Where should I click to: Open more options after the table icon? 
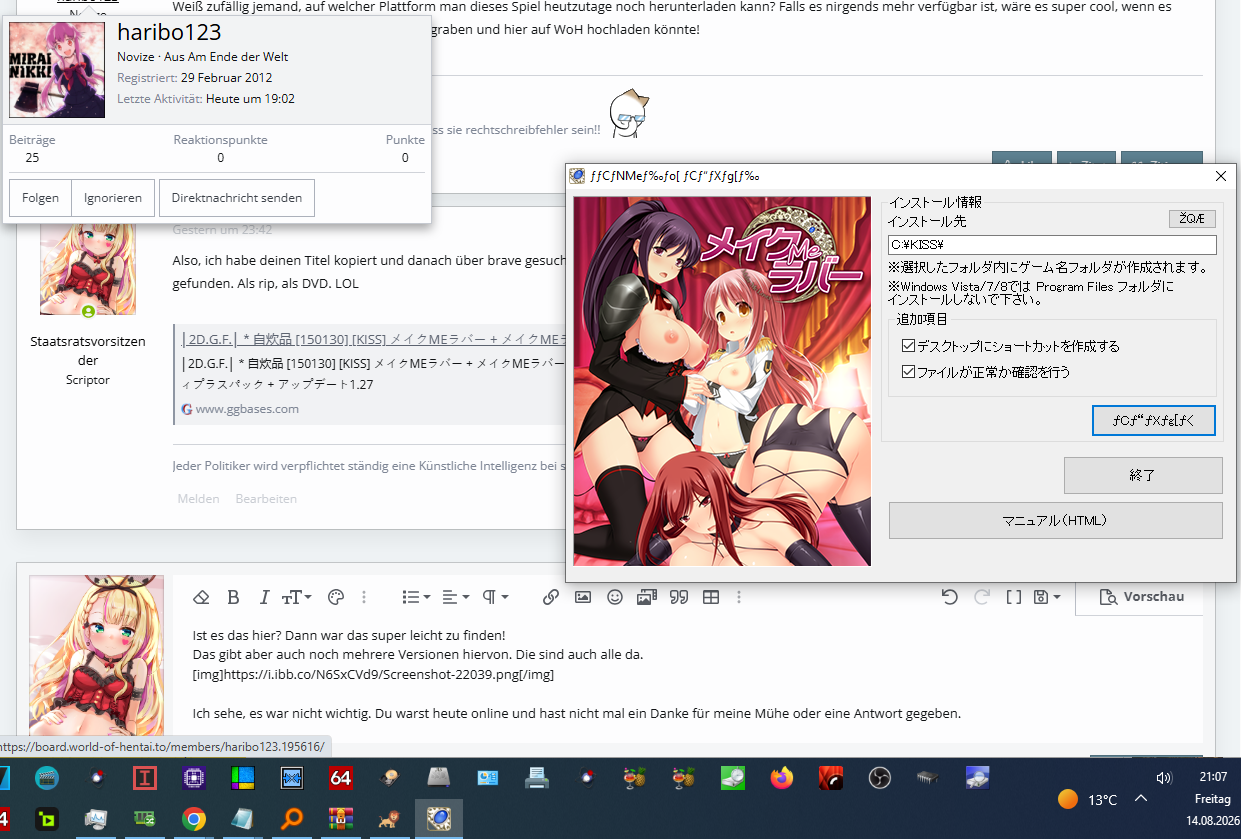pos(739,597)
